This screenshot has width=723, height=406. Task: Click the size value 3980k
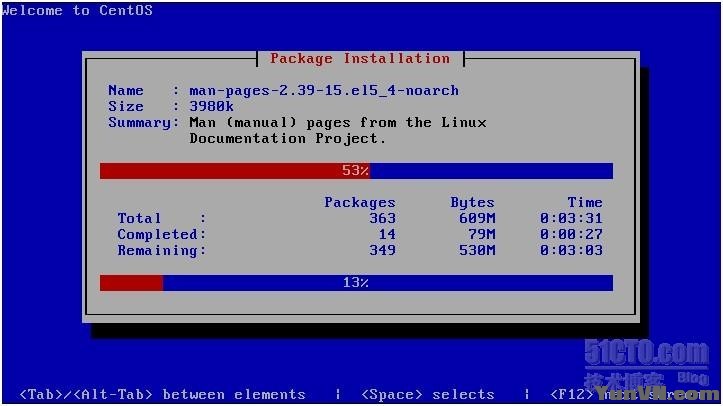point(211,106)
